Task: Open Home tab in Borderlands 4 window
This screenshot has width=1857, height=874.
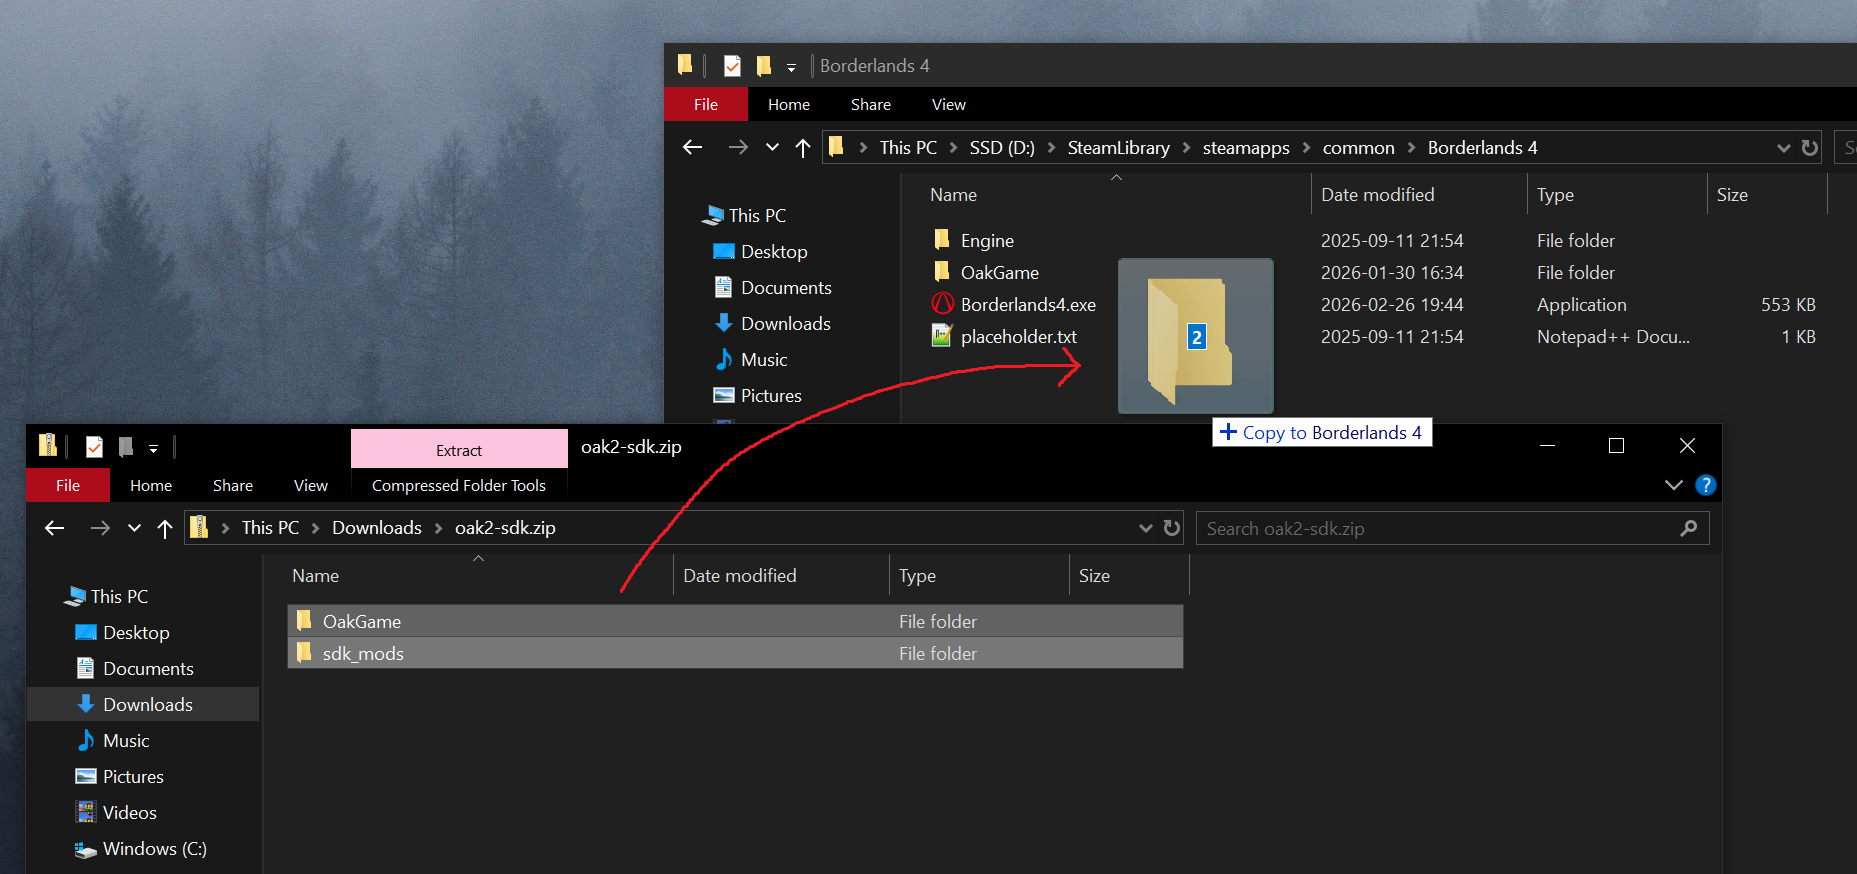Action: point(789,104)
